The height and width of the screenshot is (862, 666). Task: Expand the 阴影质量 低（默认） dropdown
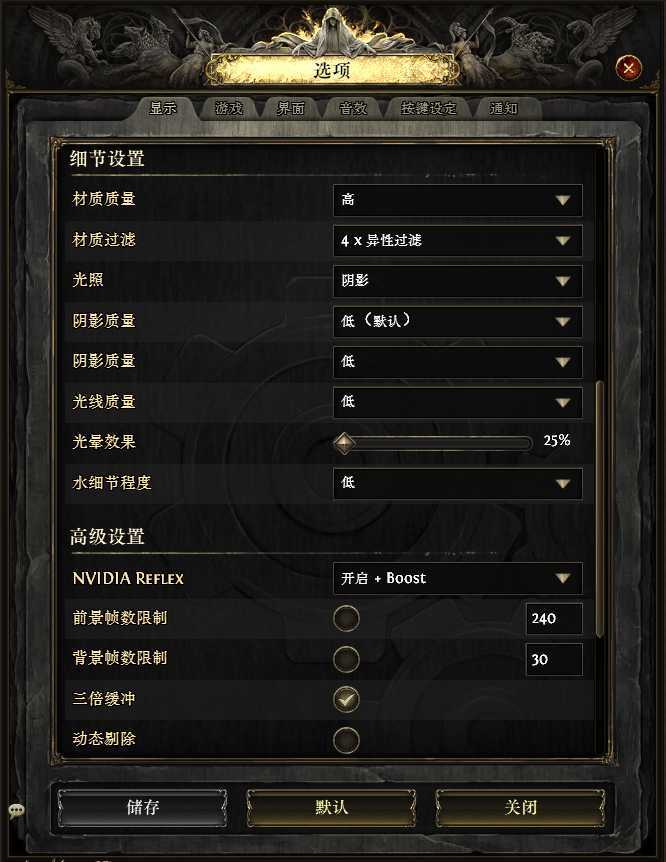[x=458, y=321]
